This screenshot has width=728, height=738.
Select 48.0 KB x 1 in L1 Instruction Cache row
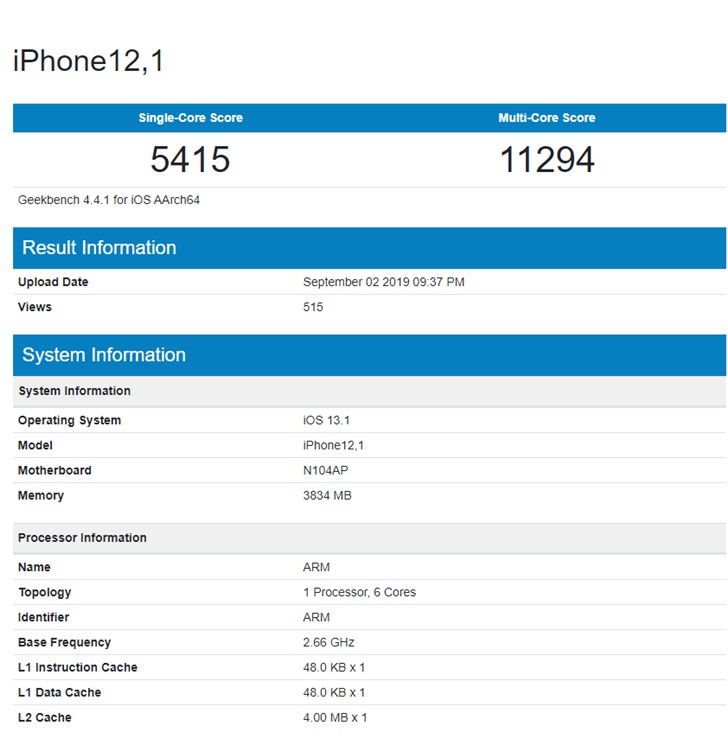click(x=334, y=667)
